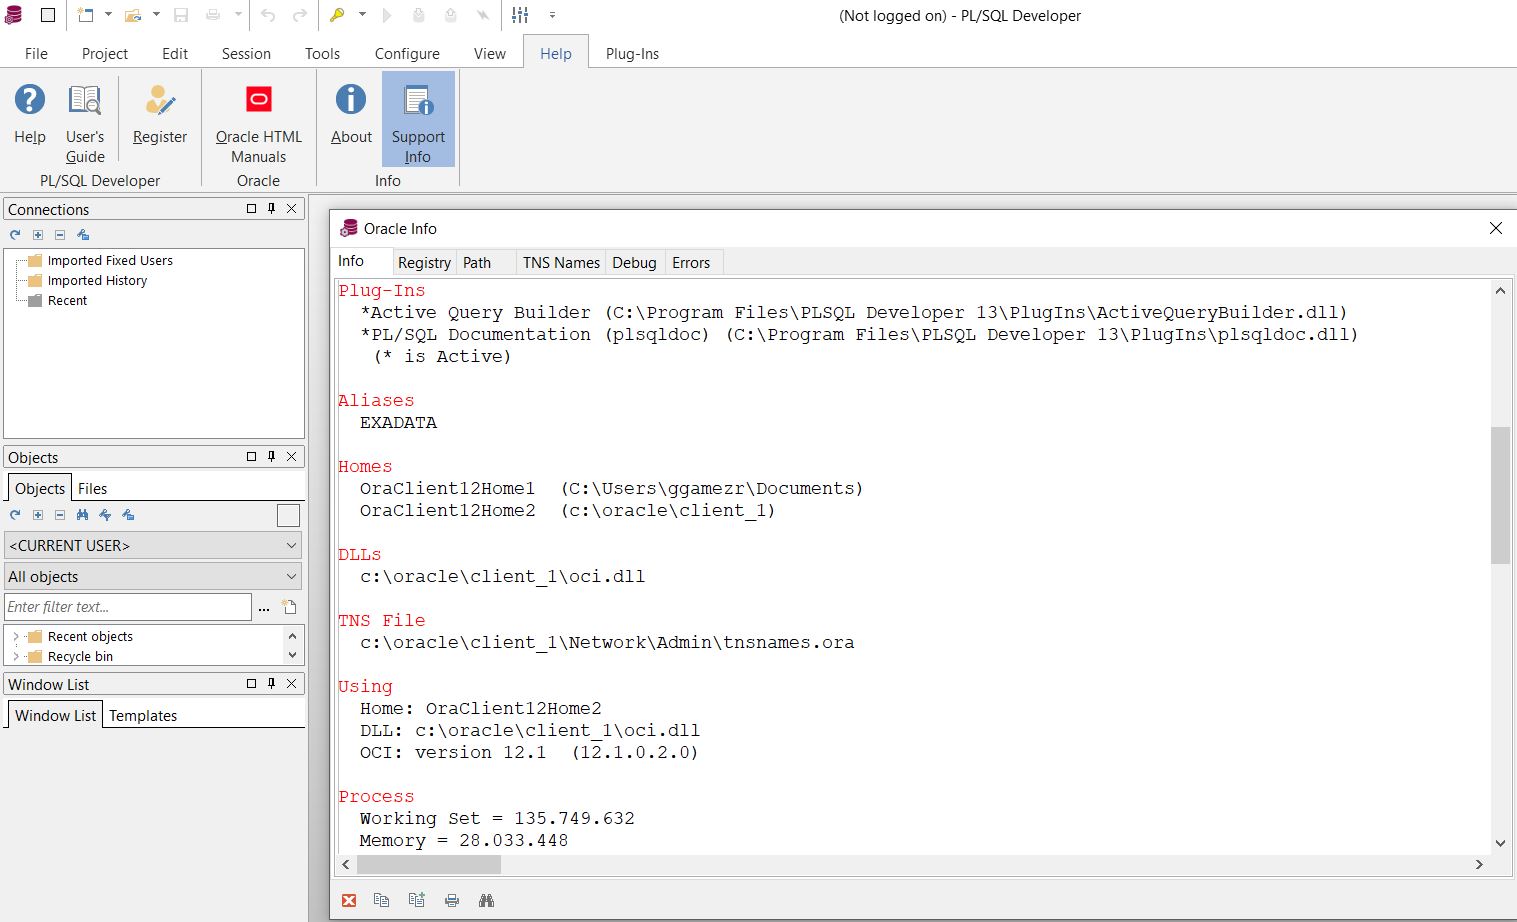Toggle pin on the Window List panel
1517x922 pixels.
tap(270, 683)
